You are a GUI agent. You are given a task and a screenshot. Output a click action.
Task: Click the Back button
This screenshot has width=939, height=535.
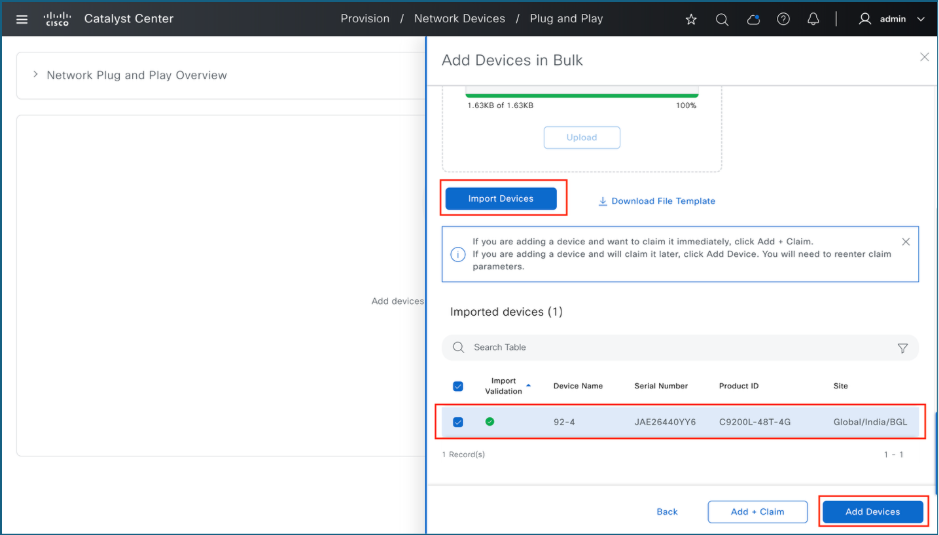[667, 512]
